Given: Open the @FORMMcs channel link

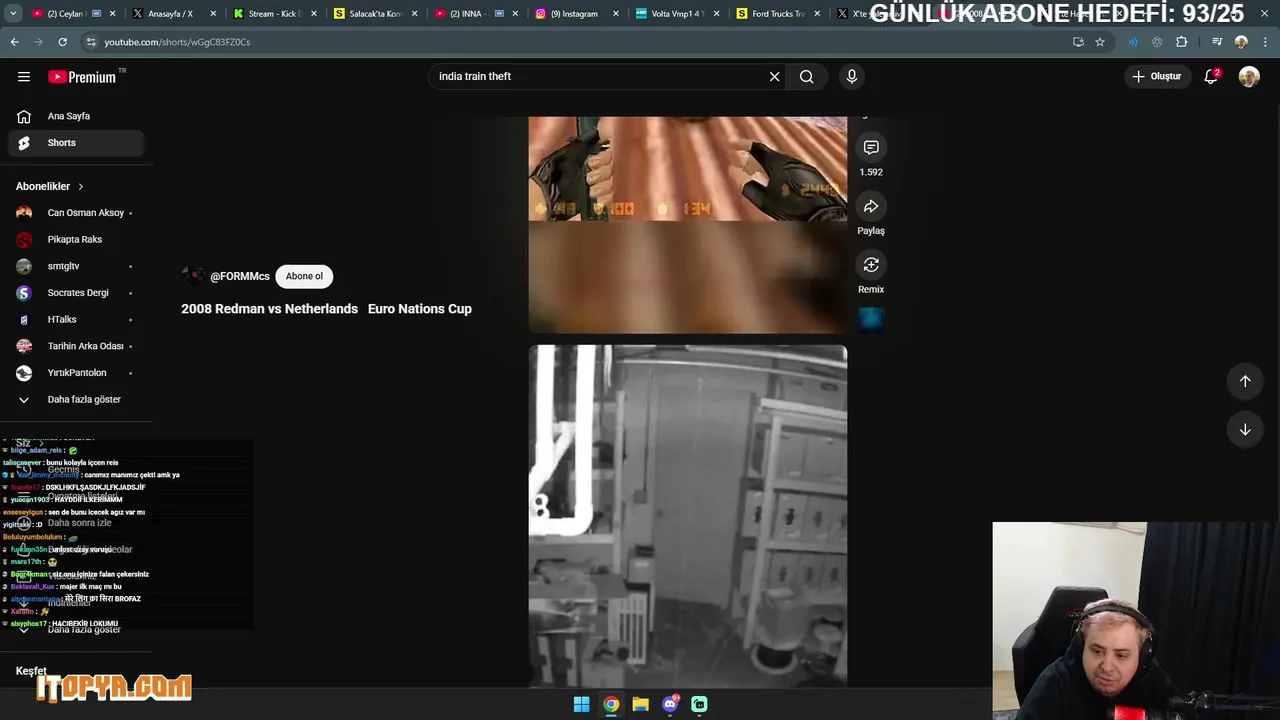Looking at the screenshot, I should pos(240,276).
